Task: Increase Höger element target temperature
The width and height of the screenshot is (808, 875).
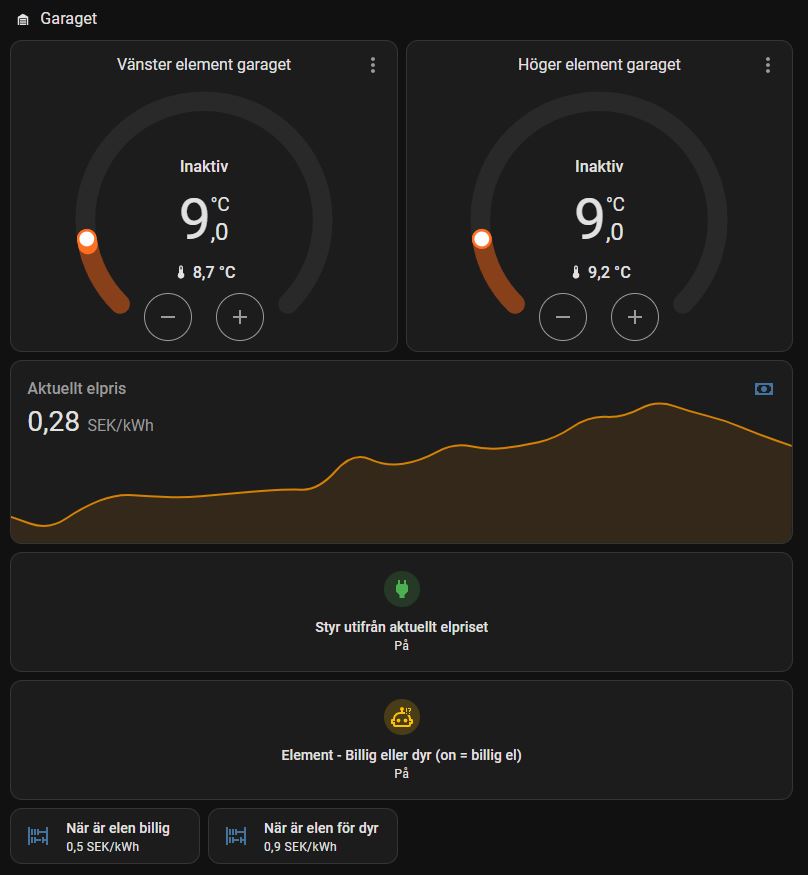Action: point(635,317)
